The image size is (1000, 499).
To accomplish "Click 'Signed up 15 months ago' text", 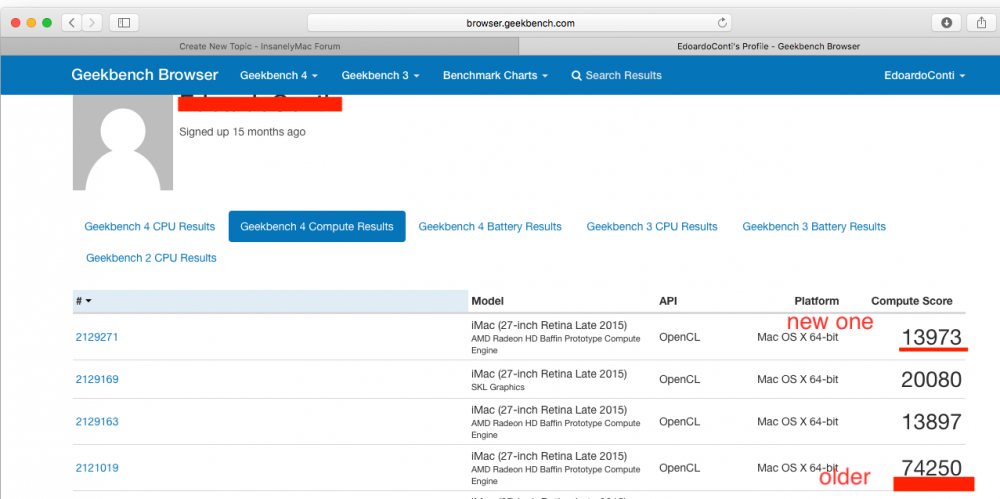I will [242, 132].
